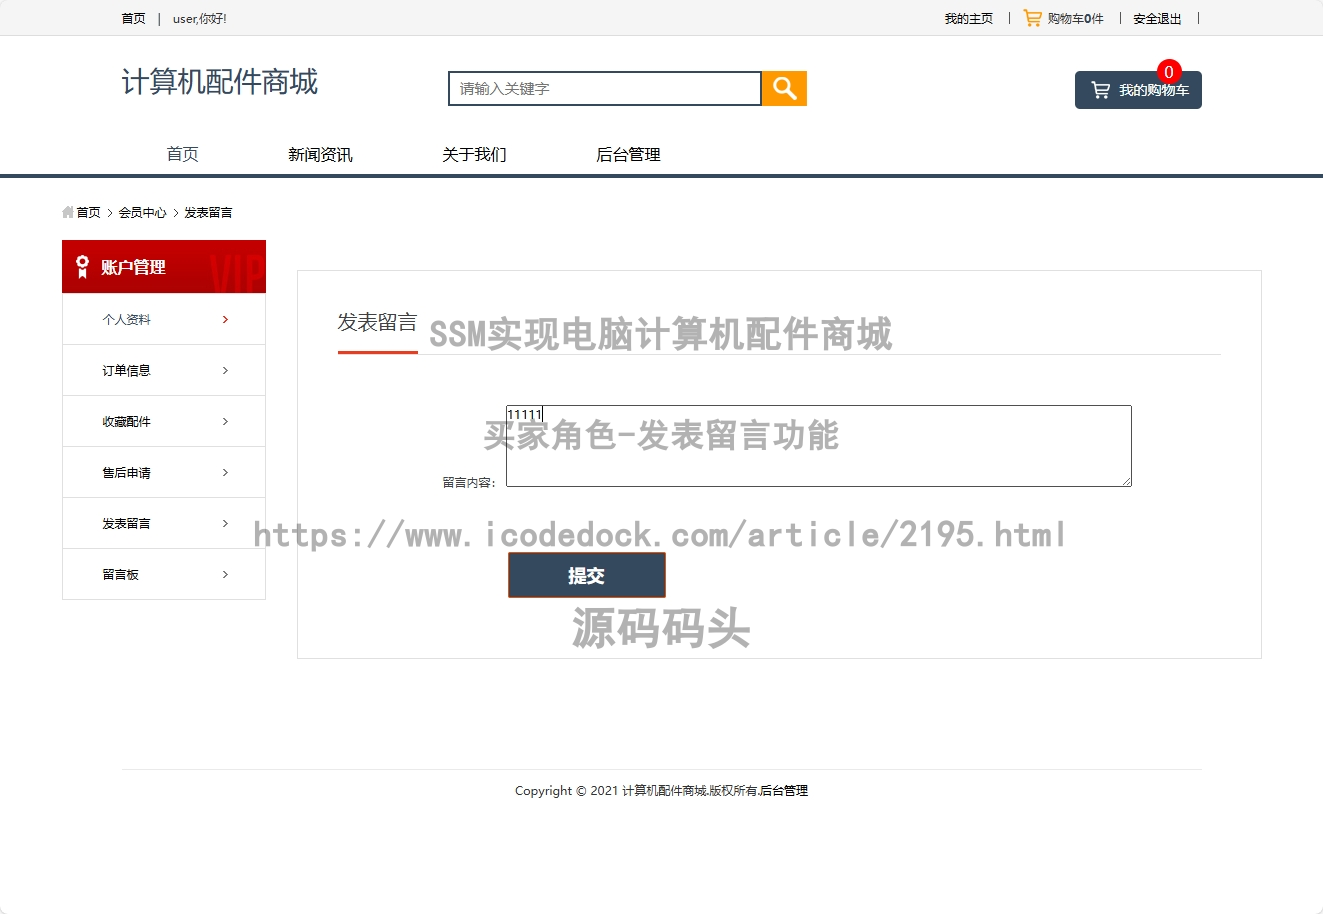Screen dimensions: 1323x914
Task: Click the 首页 breadcrumb link
Action: coord(89,212)
